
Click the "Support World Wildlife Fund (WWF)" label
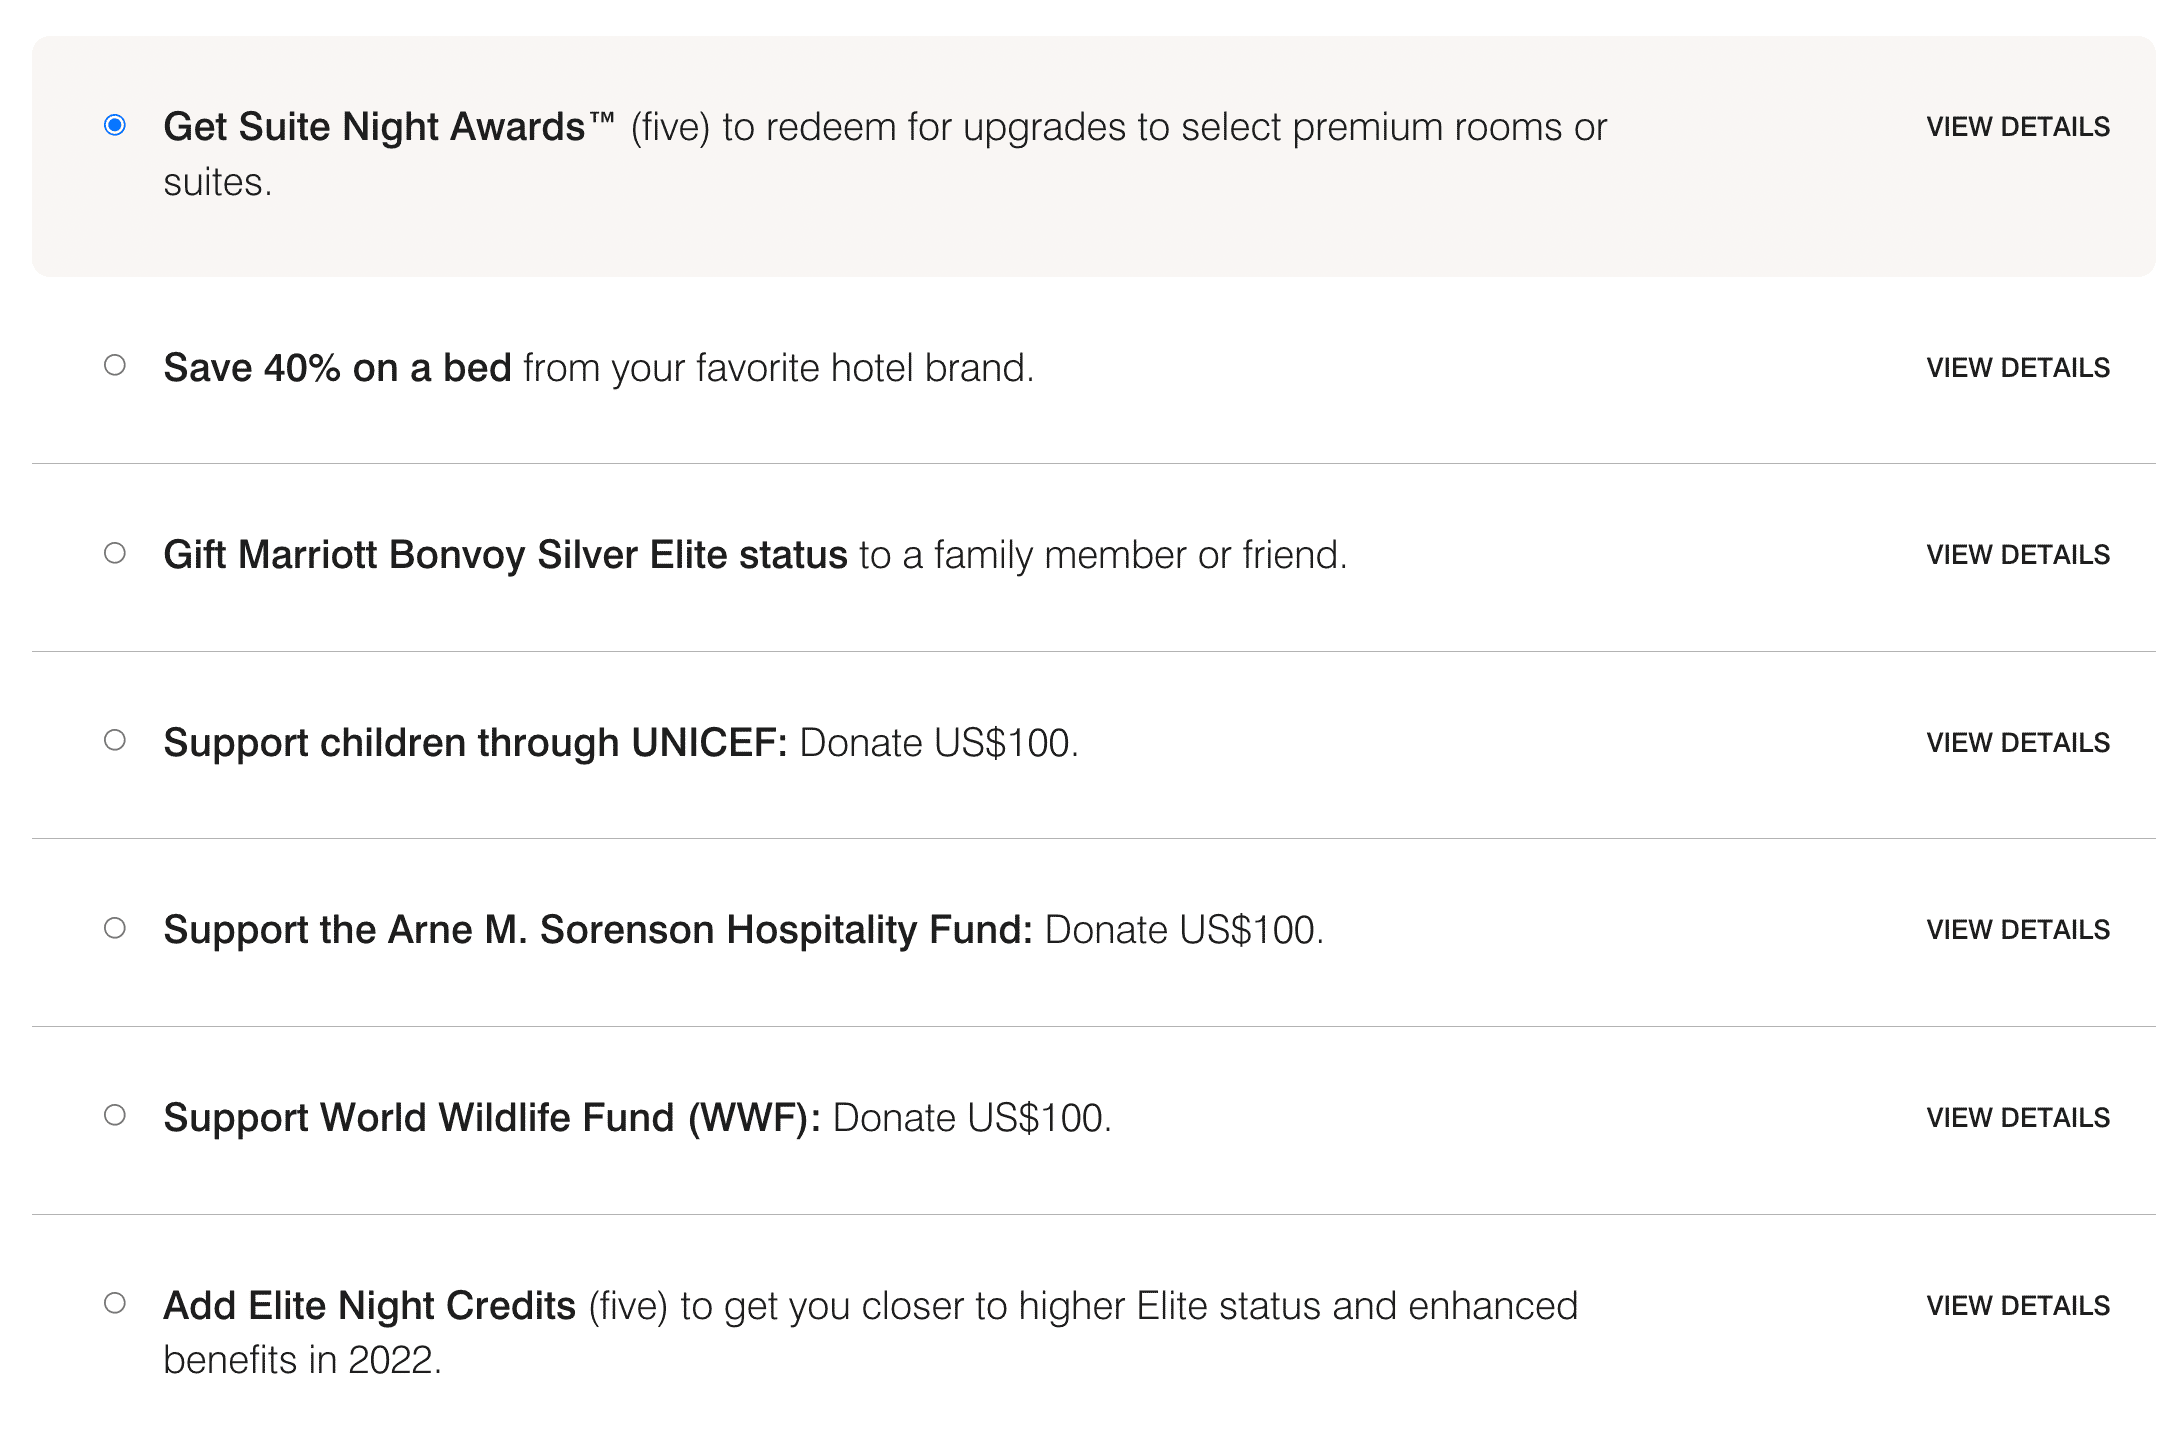pyautogui.click(x=491, y=1118)
